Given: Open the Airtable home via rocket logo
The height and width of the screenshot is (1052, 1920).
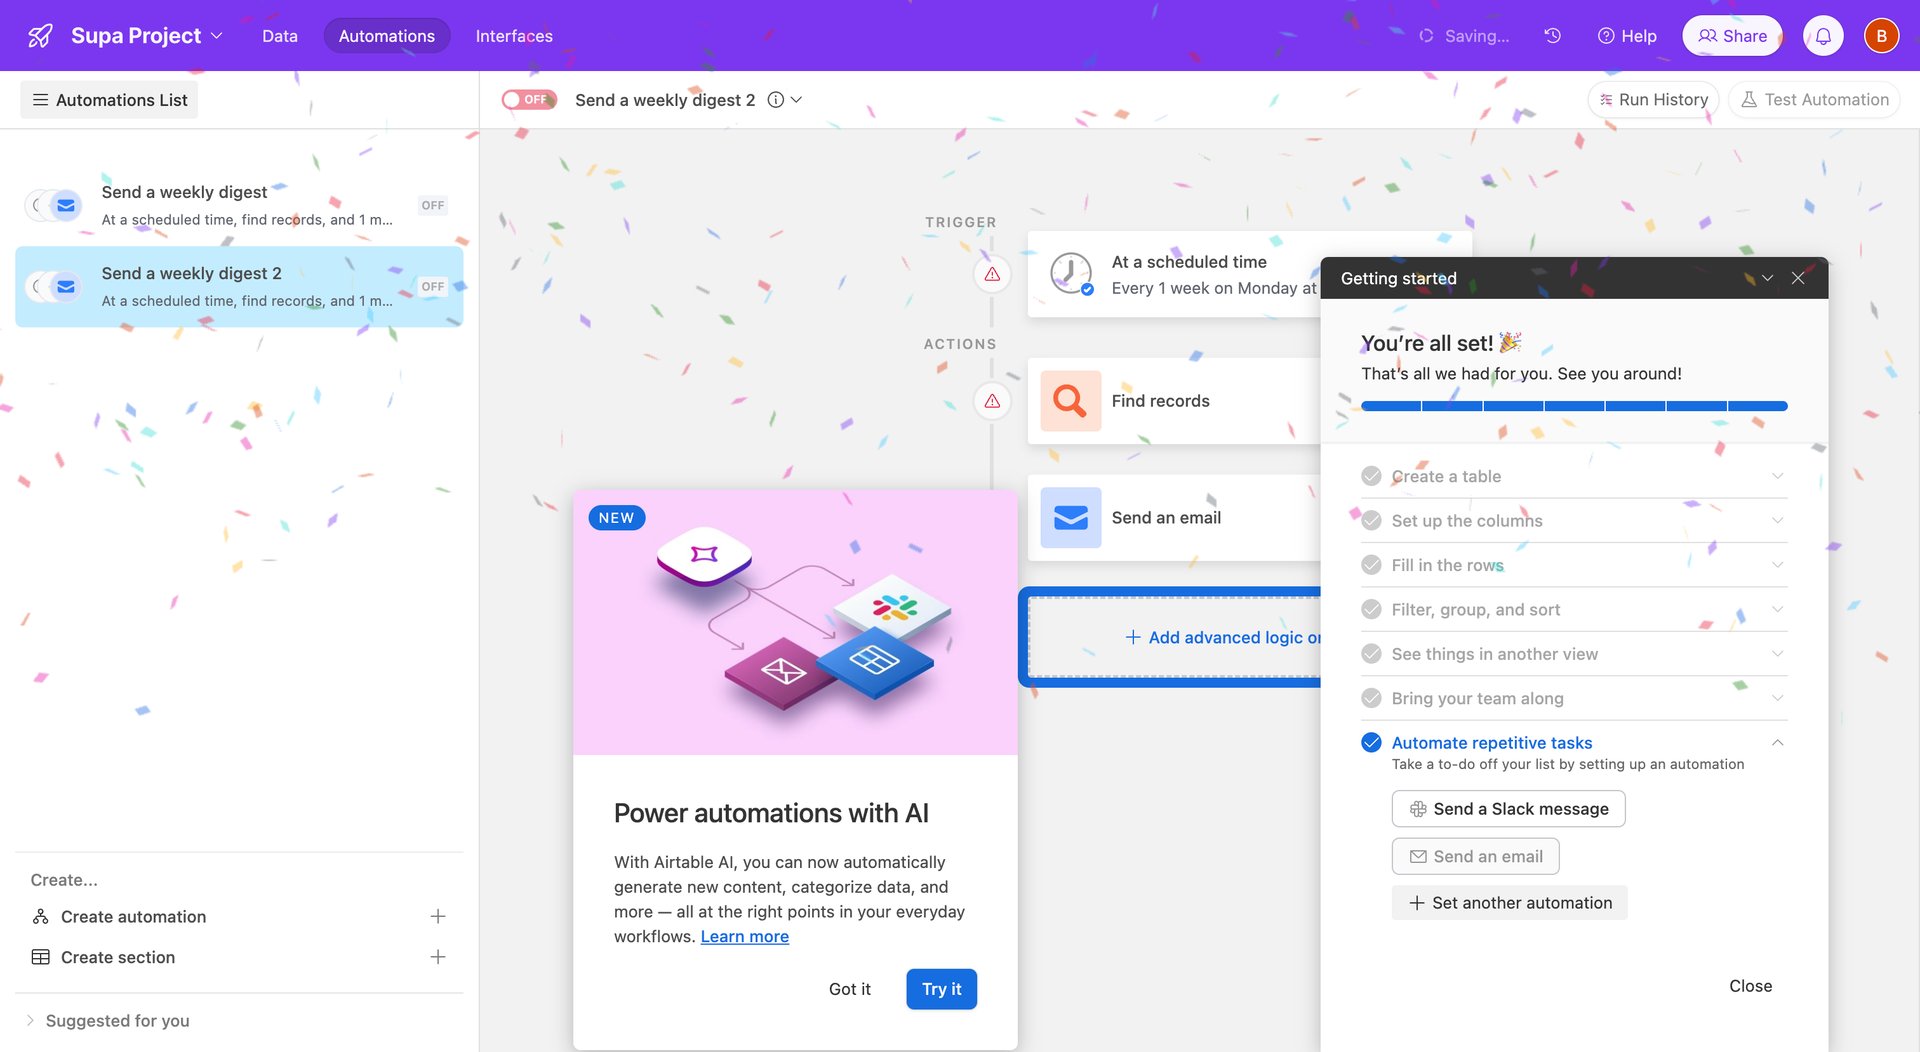Looking at the screenshot, I should point(38,35).
